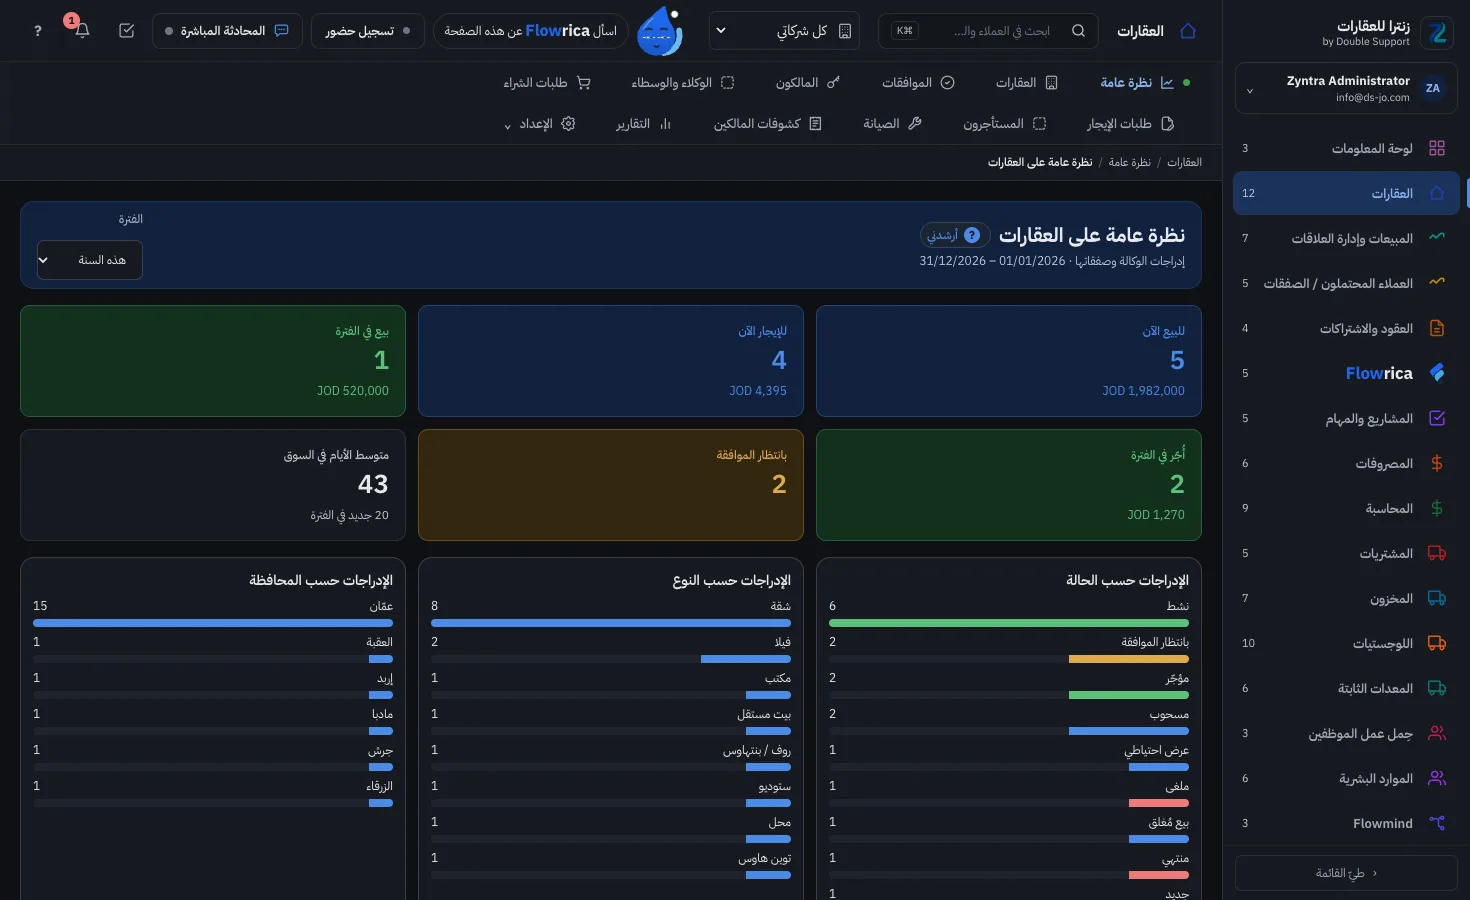Expand the Zyntra Administrator account menu
This screenshot has width=1470, height=900.
click(x=1346, y=90)
